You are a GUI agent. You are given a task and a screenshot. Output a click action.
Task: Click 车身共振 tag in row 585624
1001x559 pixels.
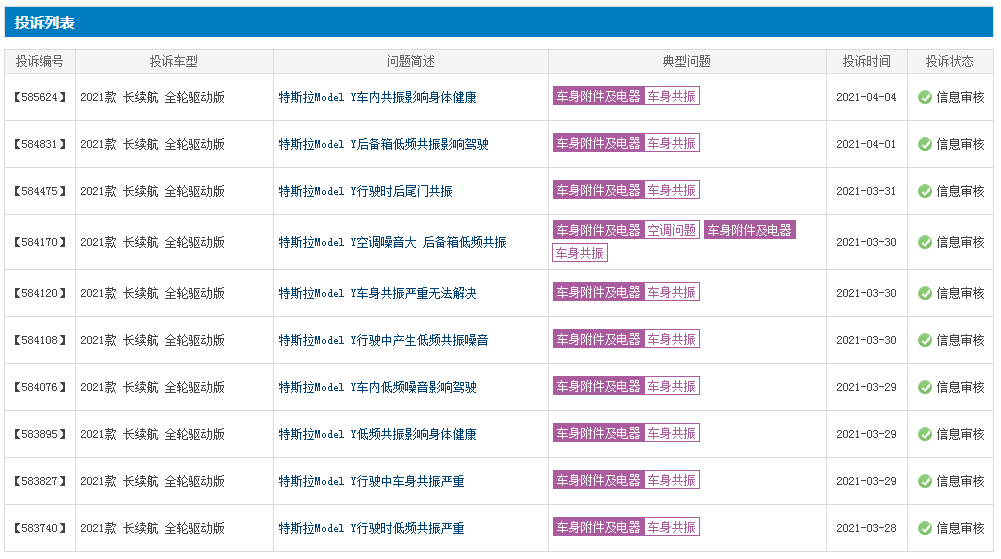672,96
